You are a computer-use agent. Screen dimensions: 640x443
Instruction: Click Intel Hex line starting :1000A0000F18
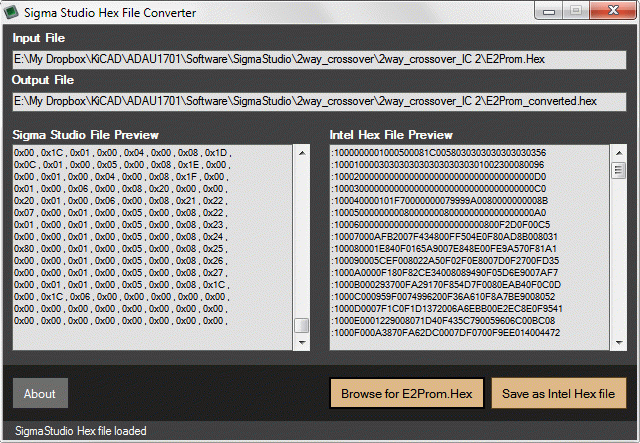point(445,273)
